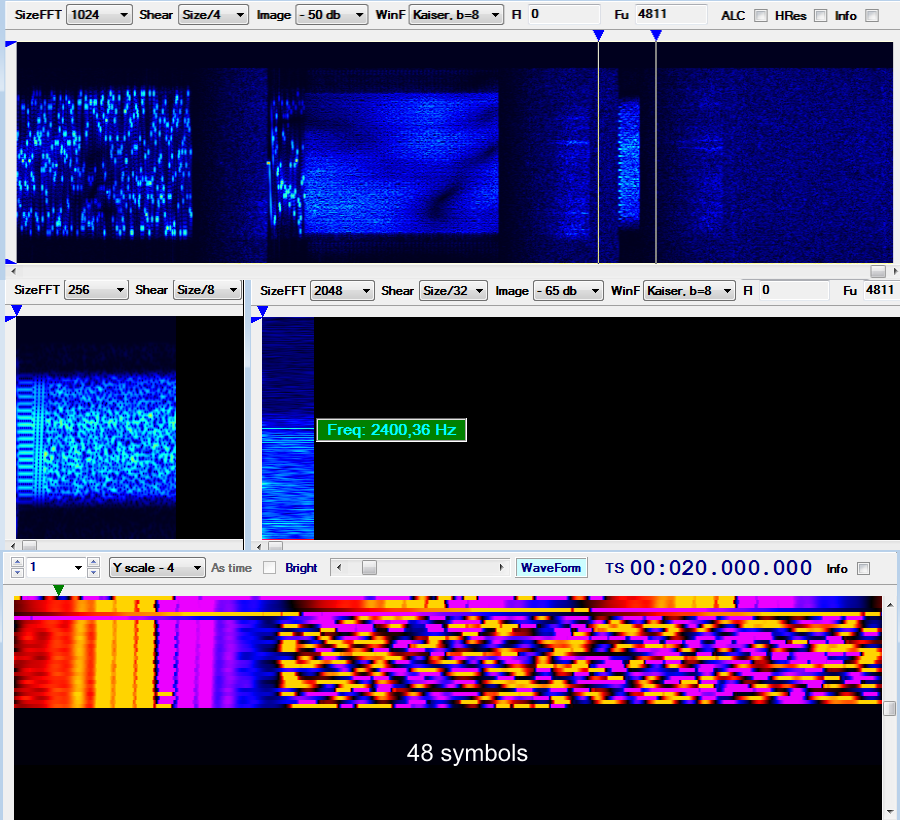Click the blue marker on the 2048 FFT panel
Image resolution: width=900 pixels, height=820 pixels.
click(x=260, y=312)
